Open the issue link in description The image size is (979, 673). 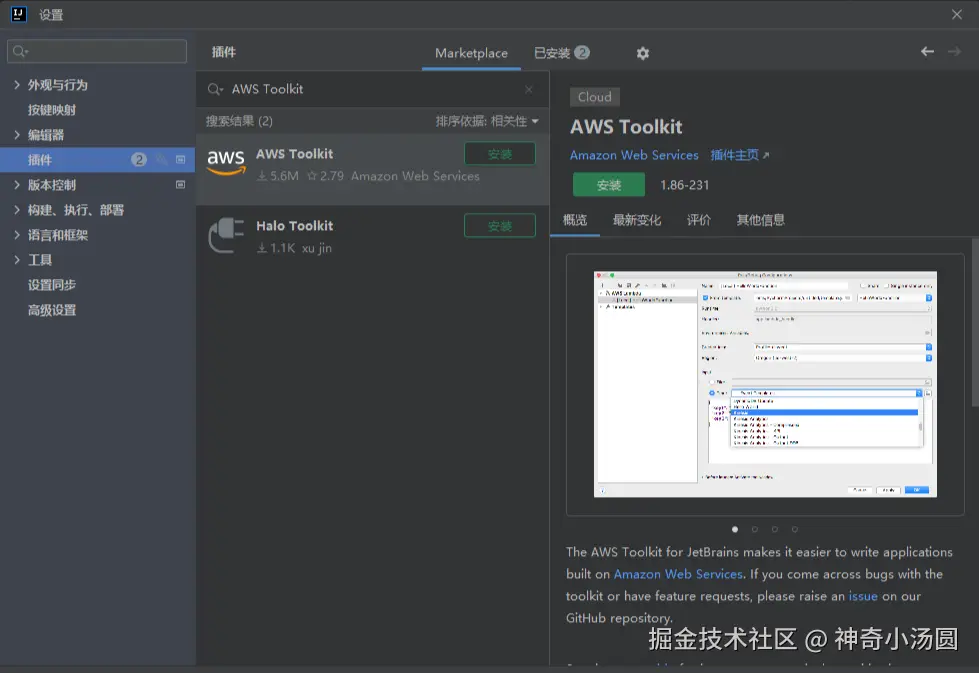coord(863,596)
